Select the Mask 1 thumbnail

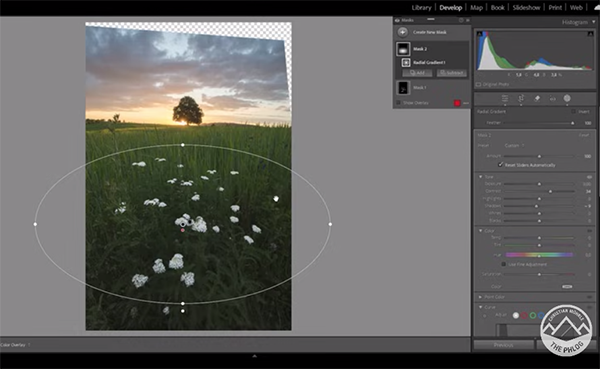pos(403,88)
